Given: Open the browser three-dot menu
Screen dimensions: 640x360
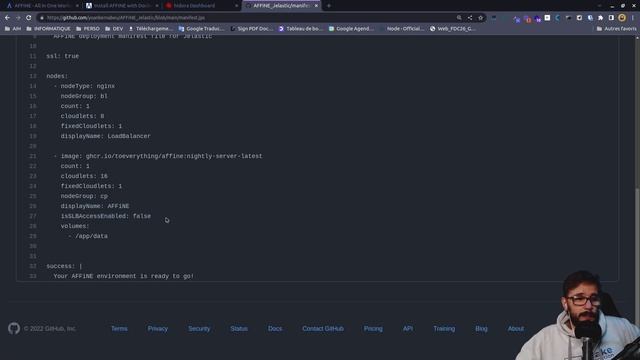Looking at the screenshot, I should click(633, 18).
